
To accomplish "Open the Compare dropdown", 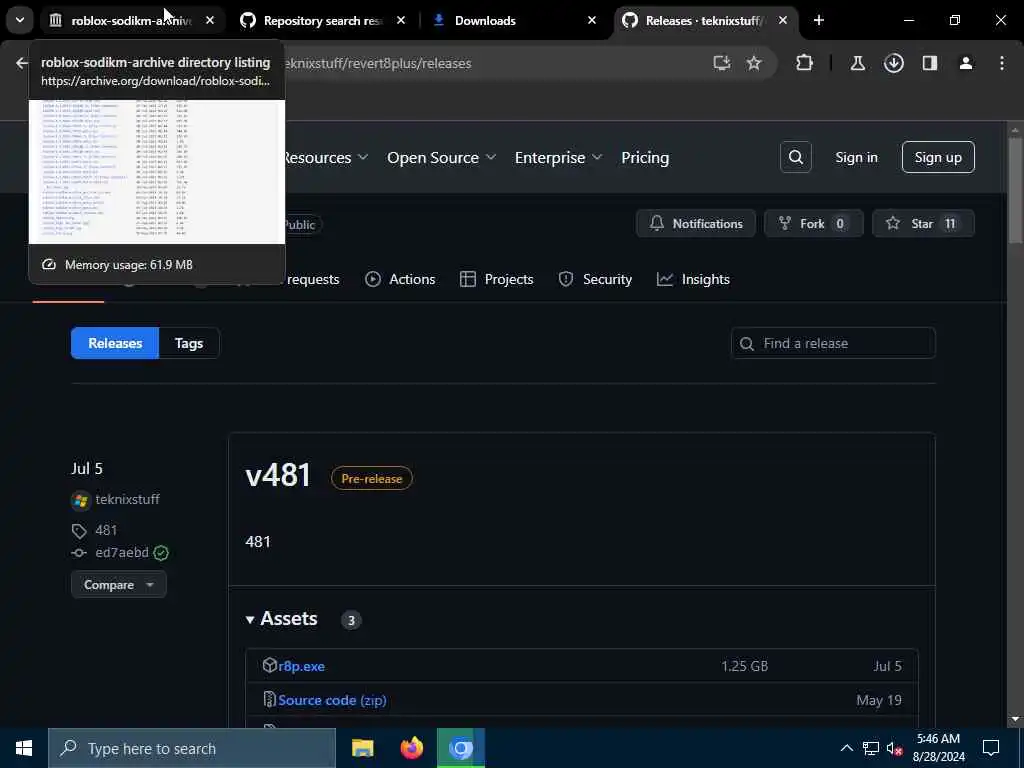I will point(118,584).
